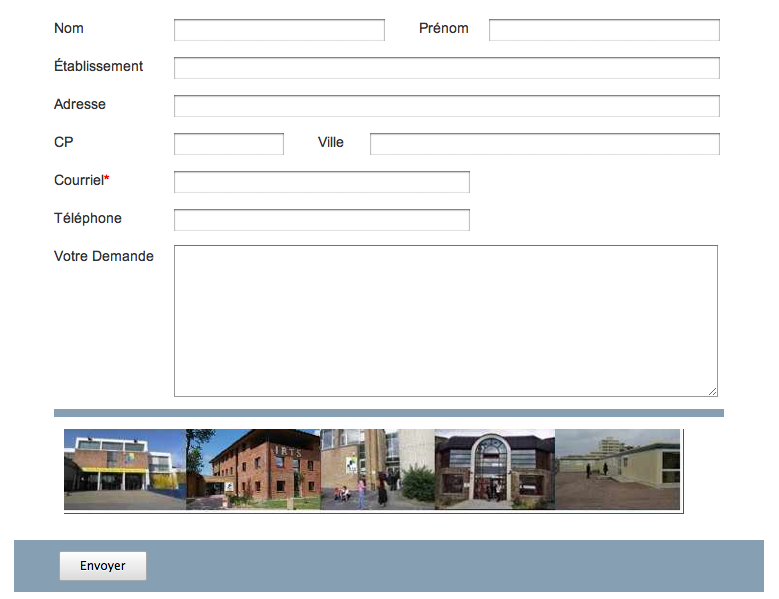Focus the CP postal code box
Image resolution: width=779 pixels, height=599 pixels.
(x=229, y=144)
